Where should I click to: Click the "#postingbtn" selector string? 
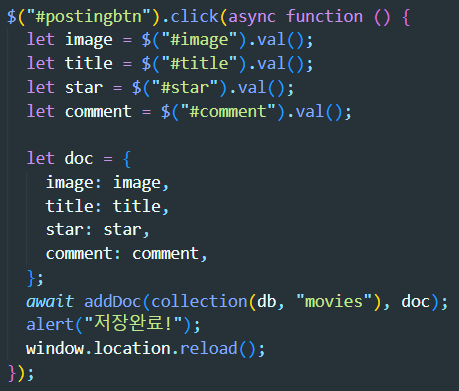89,17
